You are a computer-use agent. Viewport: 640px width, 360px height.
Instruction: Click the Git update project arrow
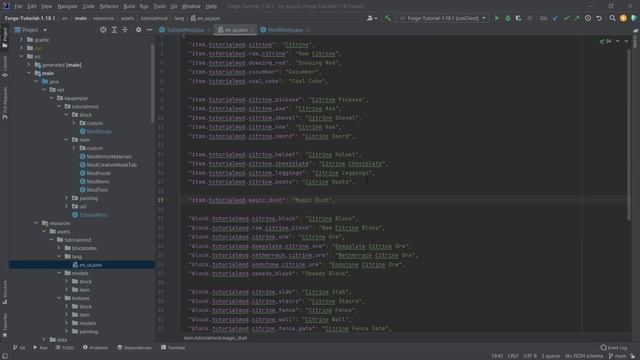555,18
